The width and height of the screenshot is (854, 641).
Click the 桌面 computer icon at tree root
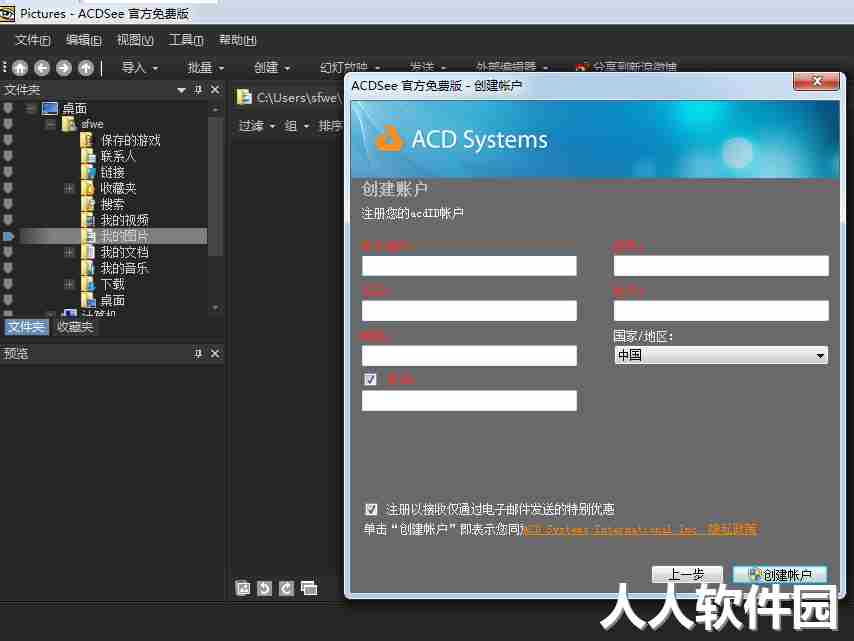click(50, 108)
